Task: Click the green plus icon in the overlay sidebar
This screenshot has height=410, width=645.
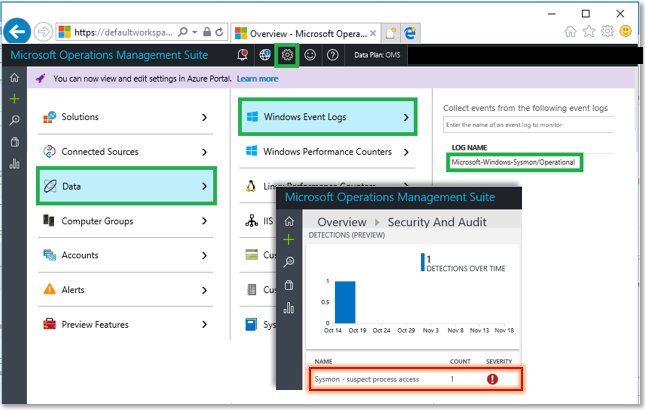Action: [x=289, y=239]
